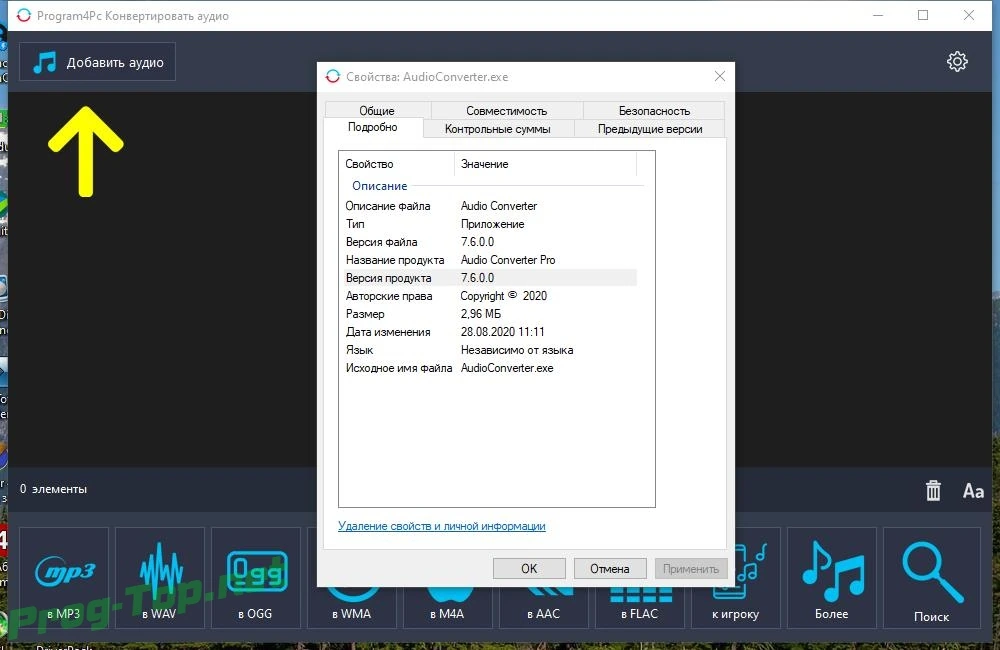
Task: Click the 28.08.2020 11:11 date value
Action: click(x=503, y=332)
